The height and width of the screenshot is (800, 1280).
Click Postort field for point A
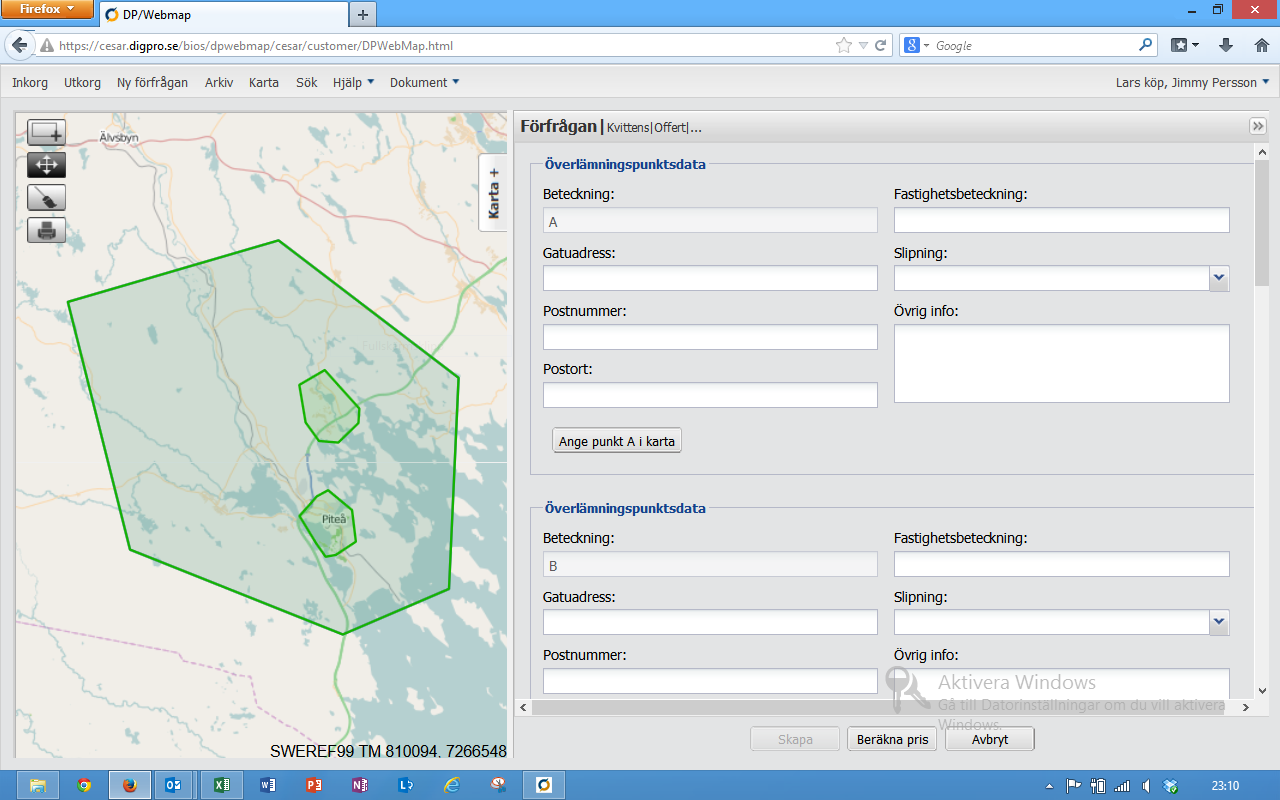pyautogui.click(x=710, y=395)
